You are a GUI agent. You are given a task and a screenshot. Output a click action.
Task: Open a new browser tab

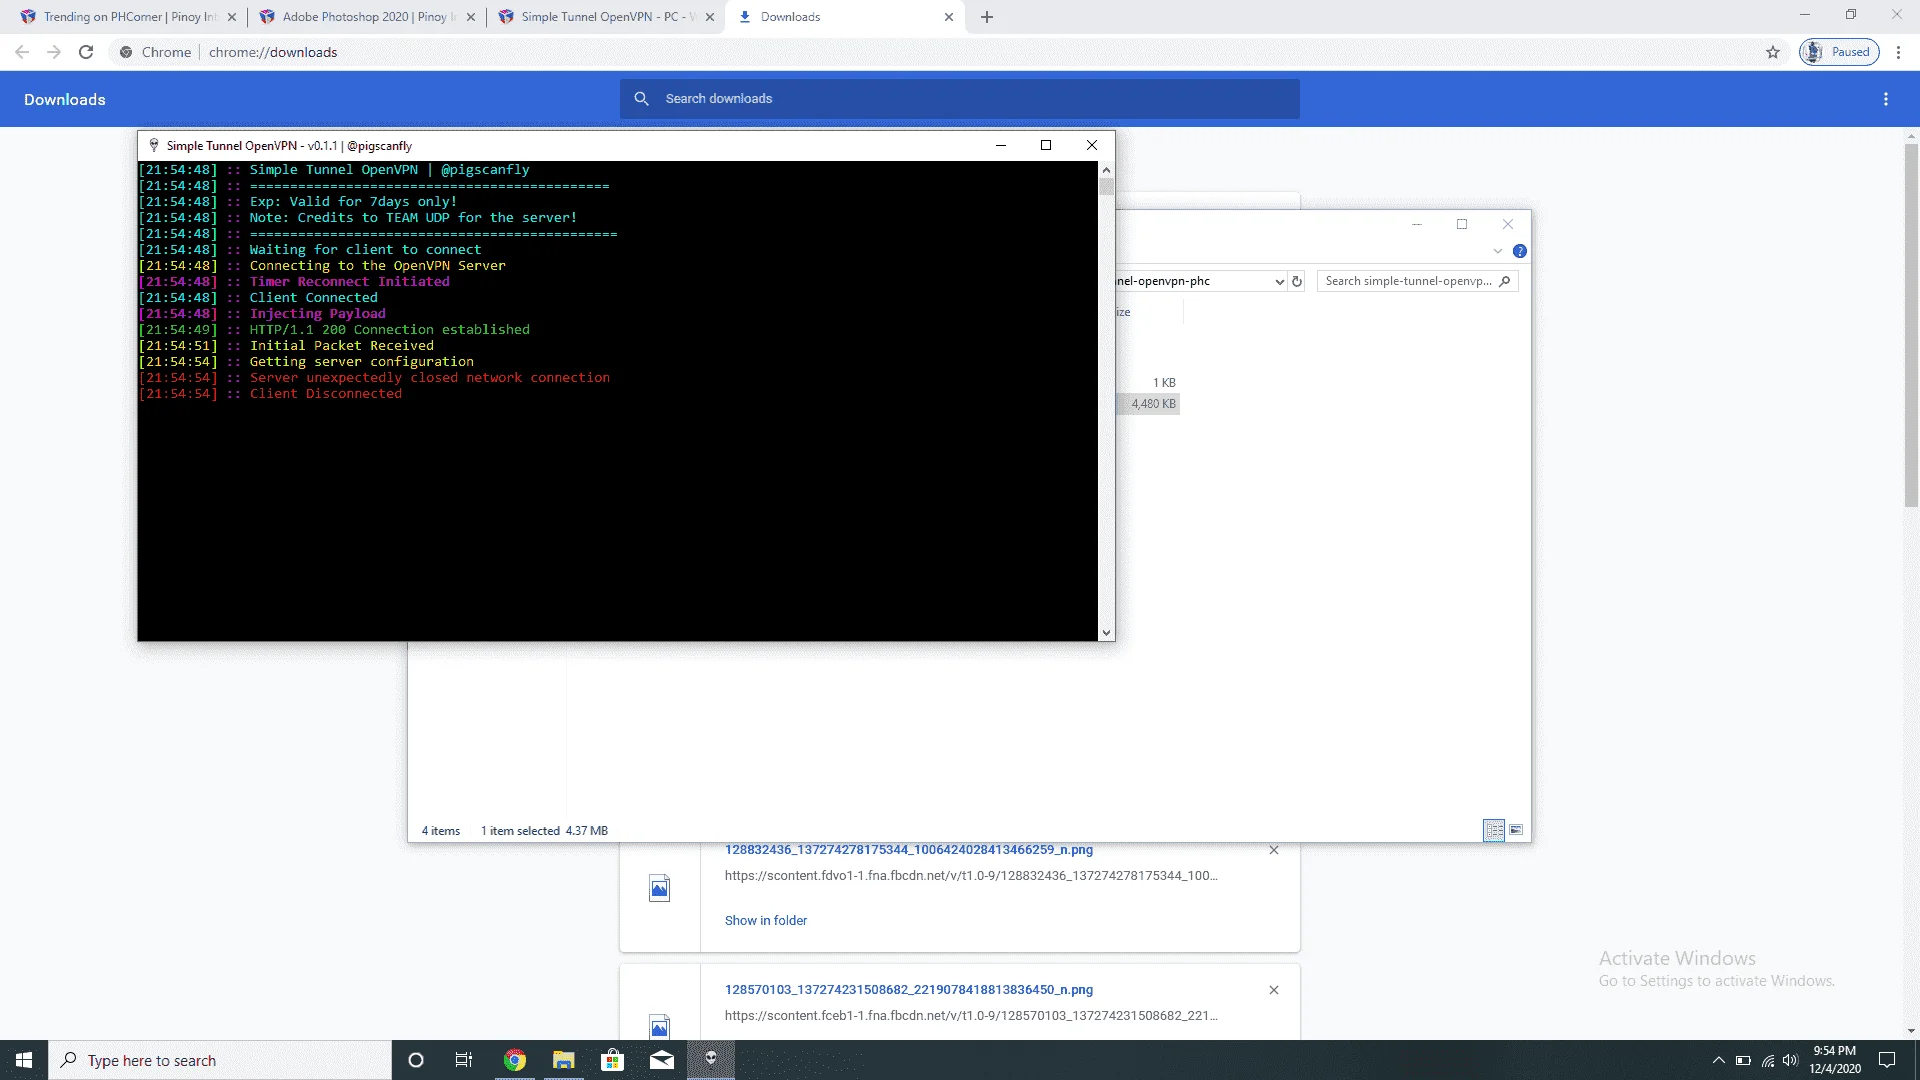click(987, 17)
